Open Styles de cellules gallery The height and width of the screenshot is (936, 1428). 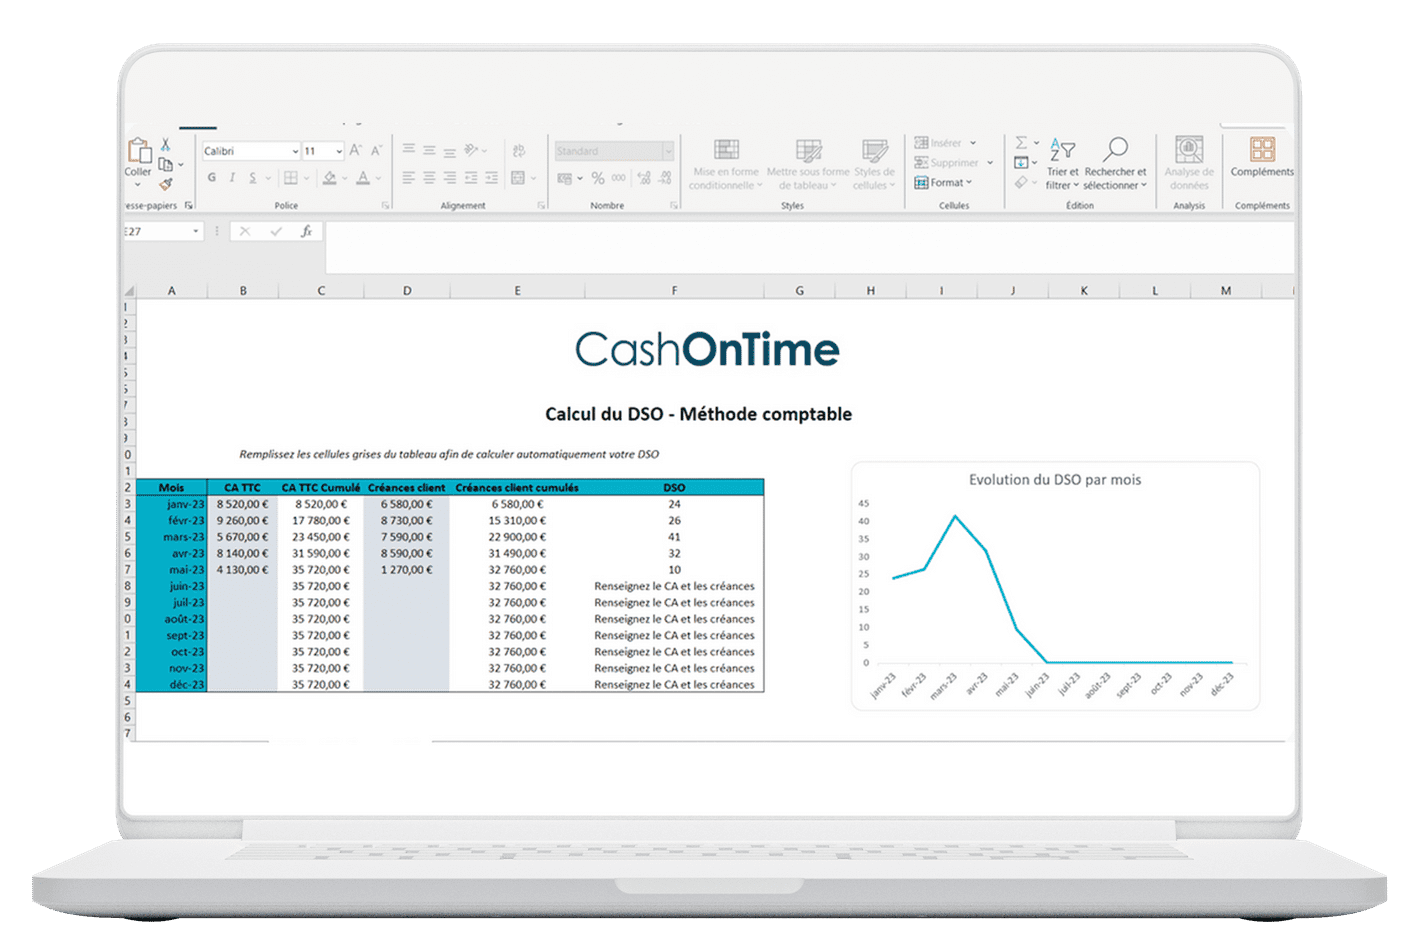(x=875, y=165)
